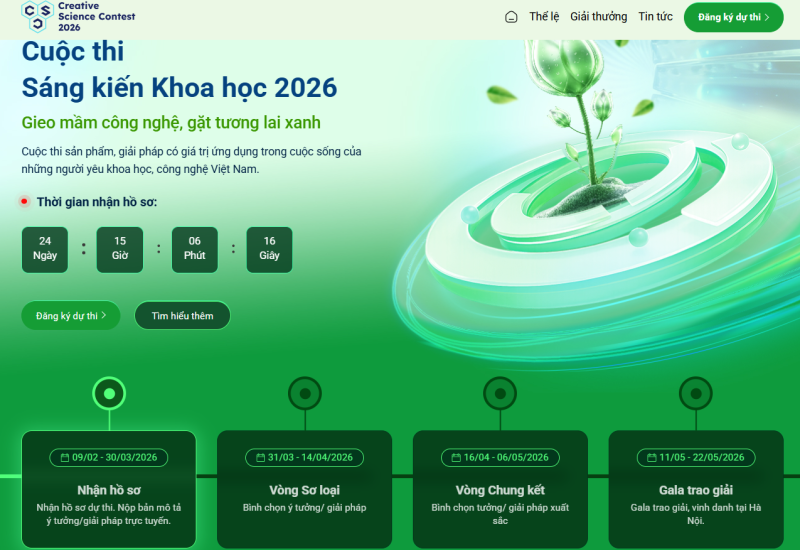
Task: Click the Creative Science Contest logo
Action: click(78, 17)
